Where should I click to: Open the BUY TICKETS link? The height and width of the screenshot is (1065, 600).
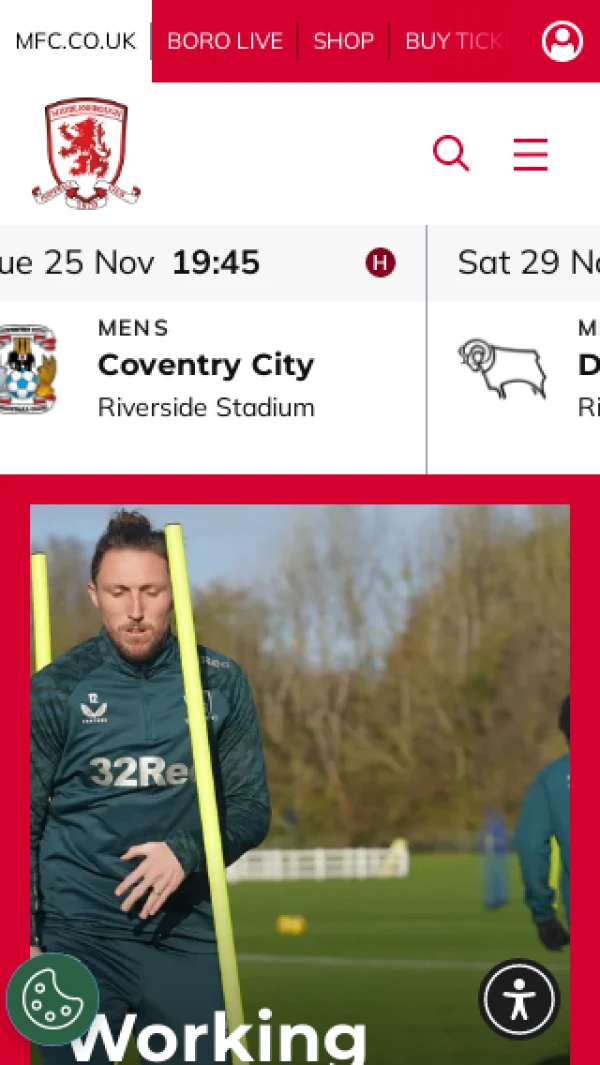tap(457, 41)
